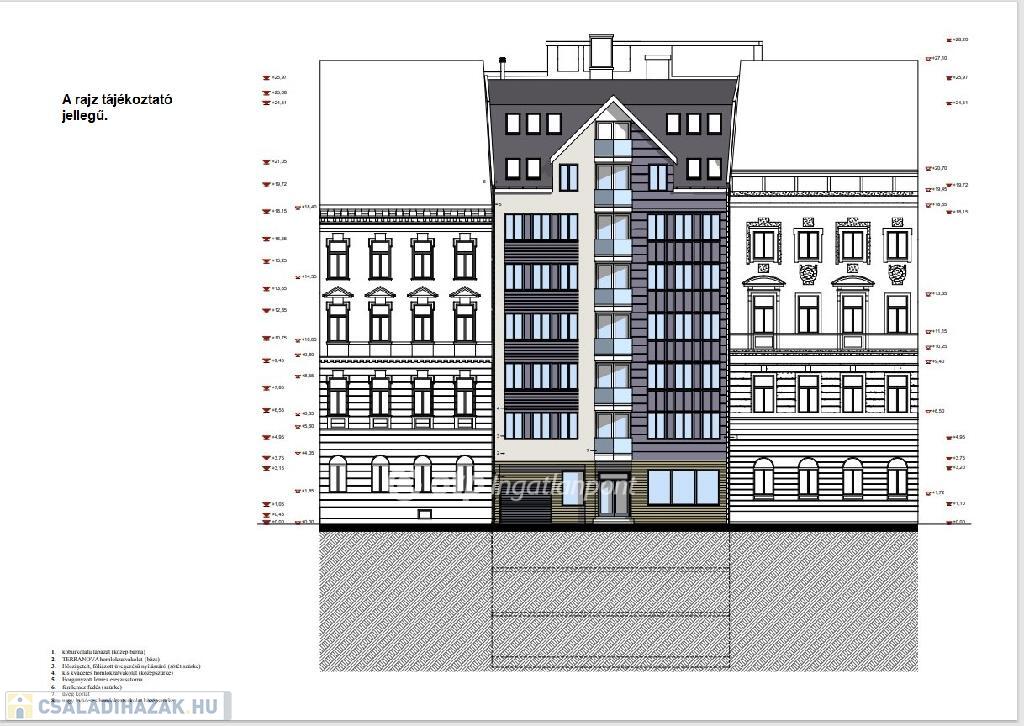The width and height of the screenshot is (1024, 726).
Task: Select the 'A rajz tájékoztató jellegű.' note text
Action: [118, 107]
